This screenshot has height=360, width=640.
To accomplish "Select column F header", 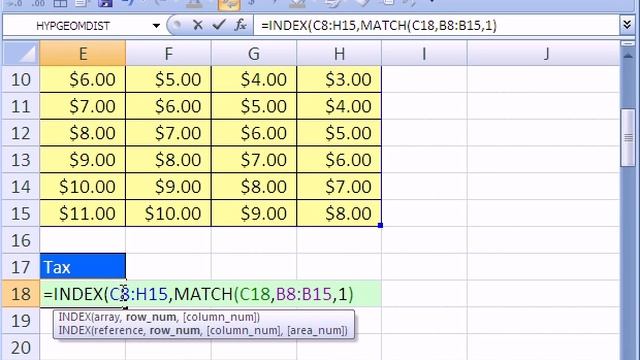I will [x=168, y=53].
